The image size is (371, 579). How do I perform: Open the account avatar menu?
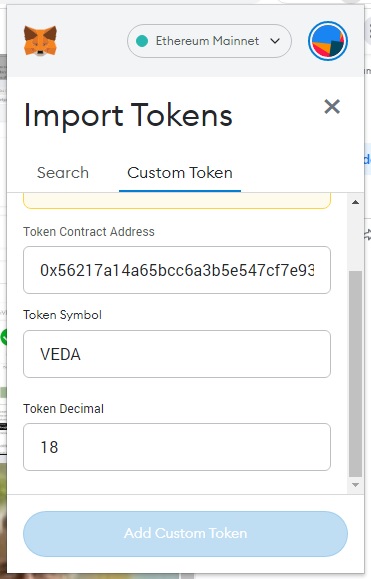[x=328, y=41]
